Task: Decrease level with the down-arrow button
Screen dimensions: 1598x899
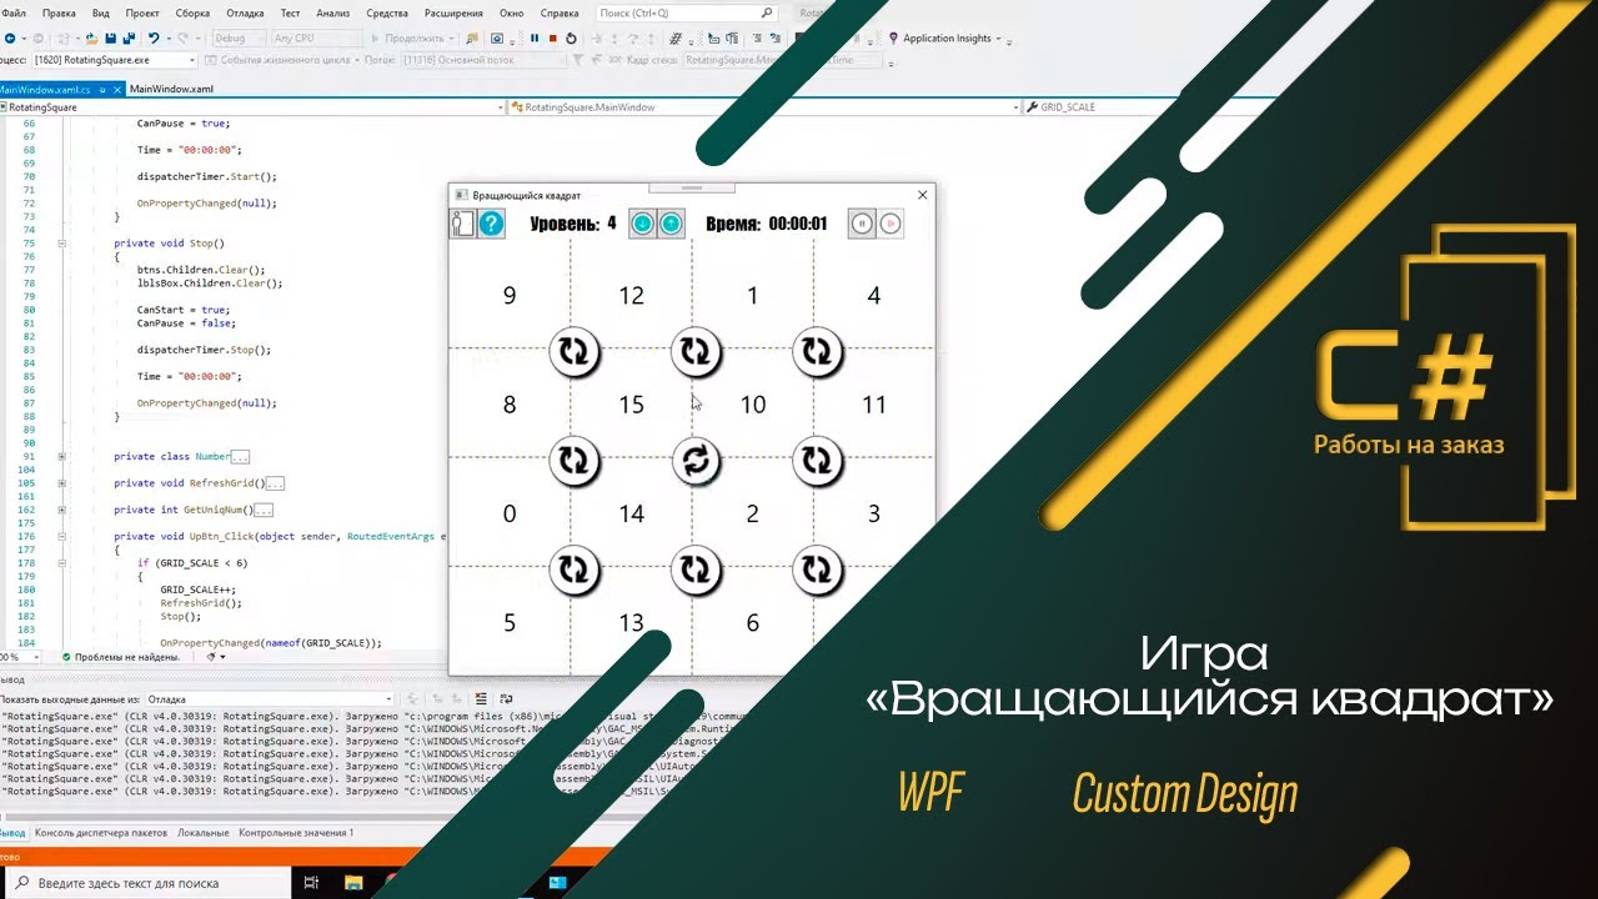Action: click(x=642, y=223)
